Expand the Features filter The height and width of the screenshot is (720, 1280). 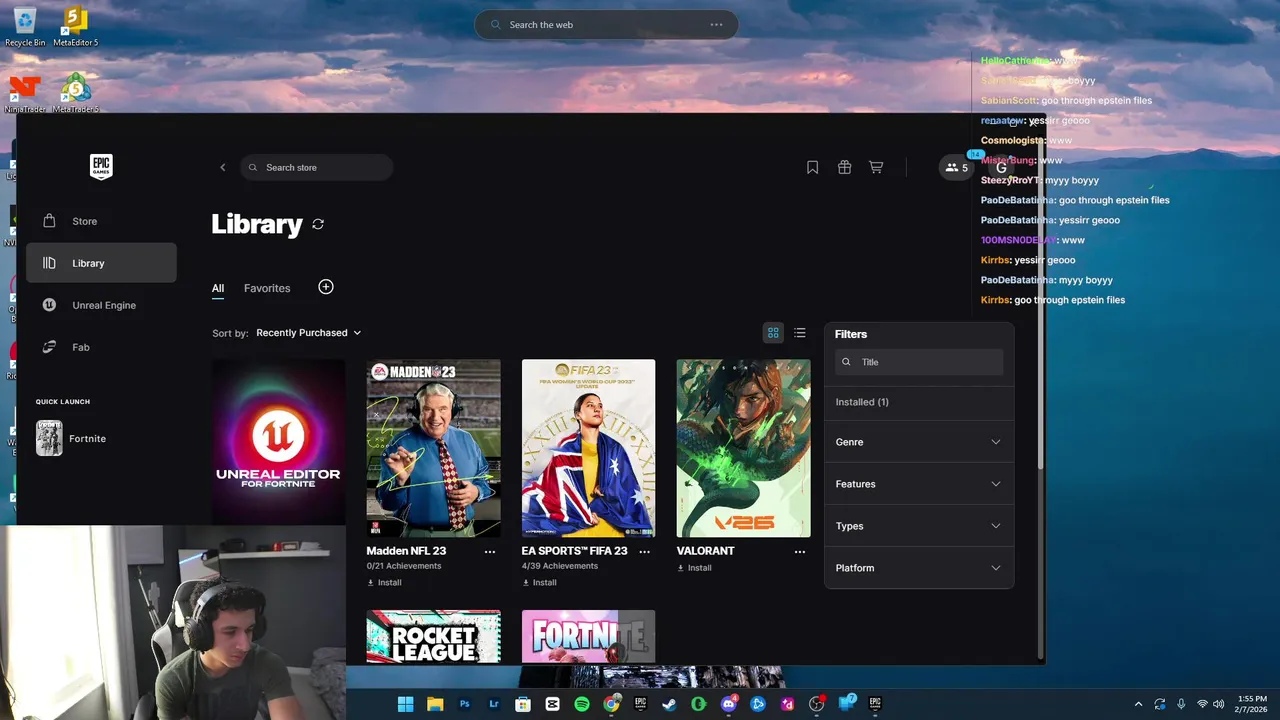919,484
